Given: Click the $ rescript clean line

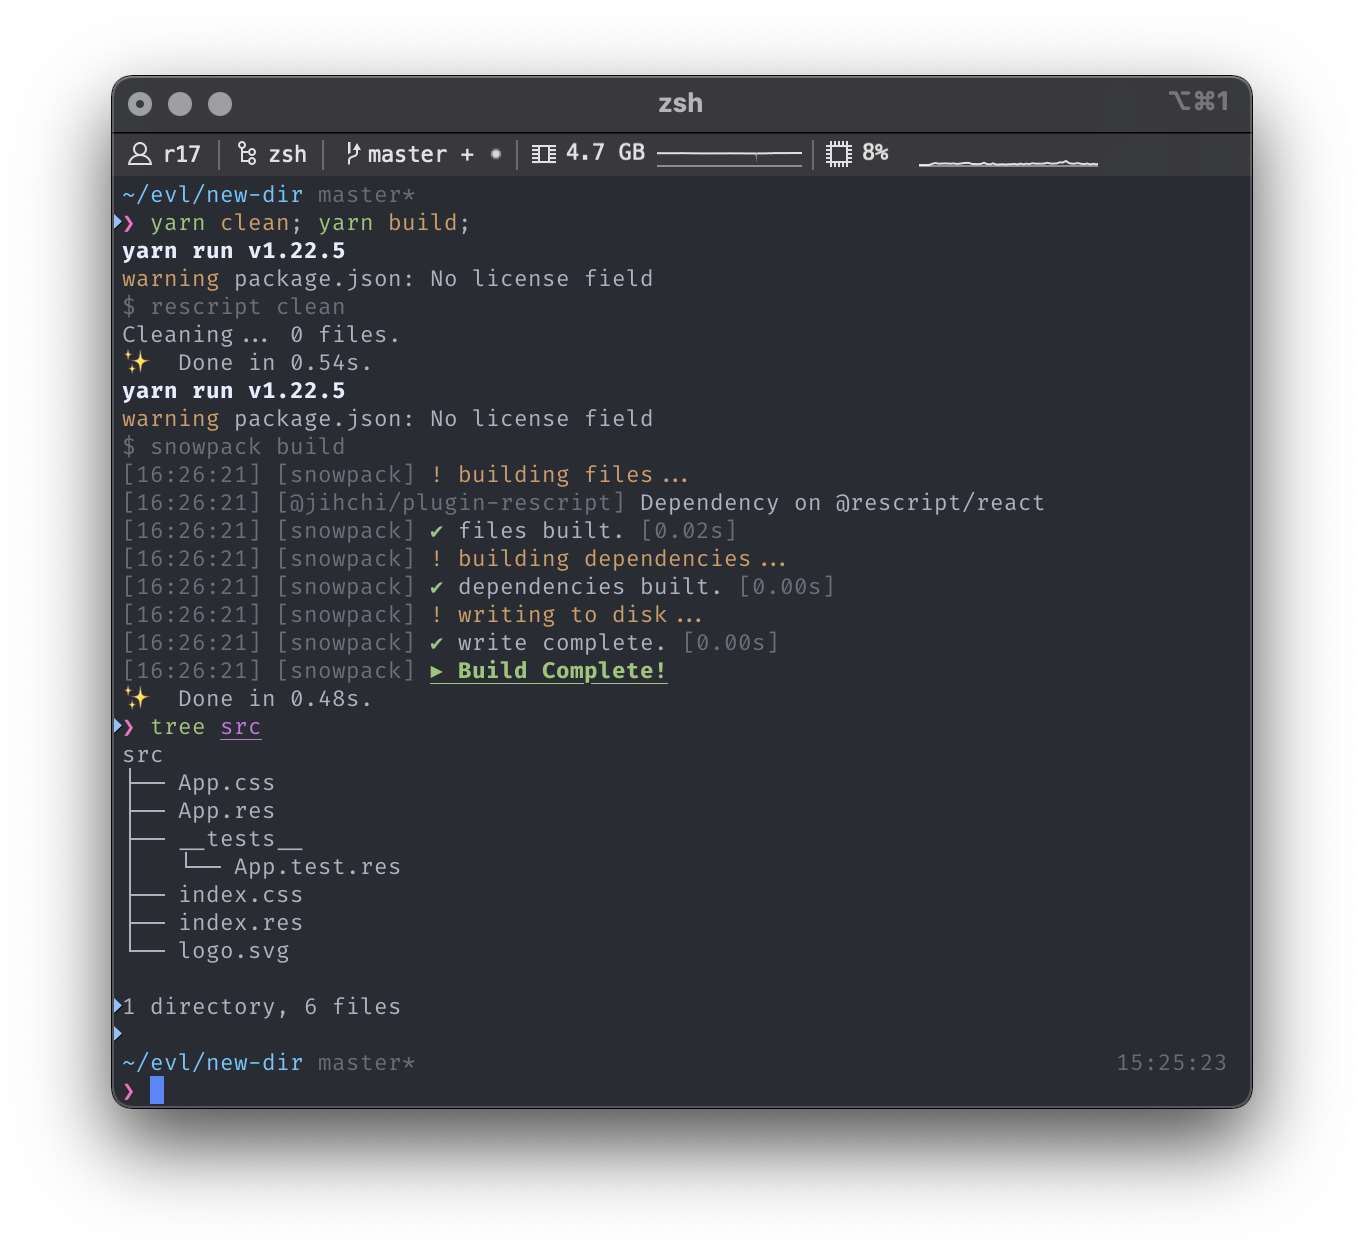Looking at the screenshot, I should (233, 306).
